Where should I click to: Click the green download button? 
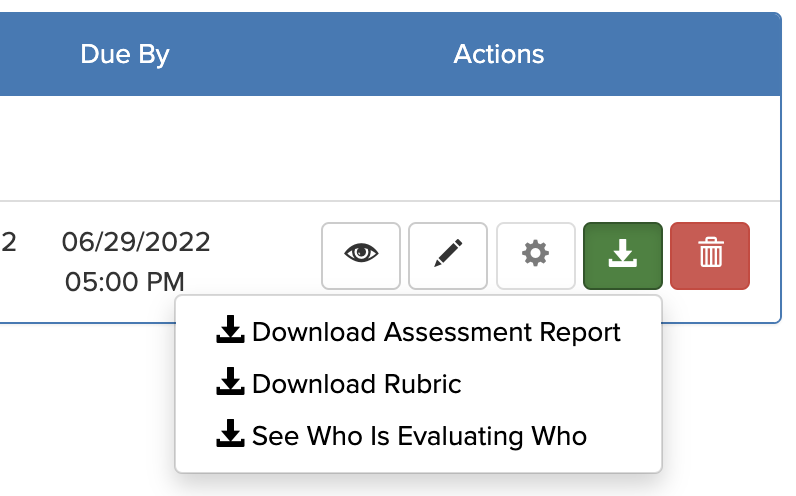pyautogui.click(x=622, y=256)
